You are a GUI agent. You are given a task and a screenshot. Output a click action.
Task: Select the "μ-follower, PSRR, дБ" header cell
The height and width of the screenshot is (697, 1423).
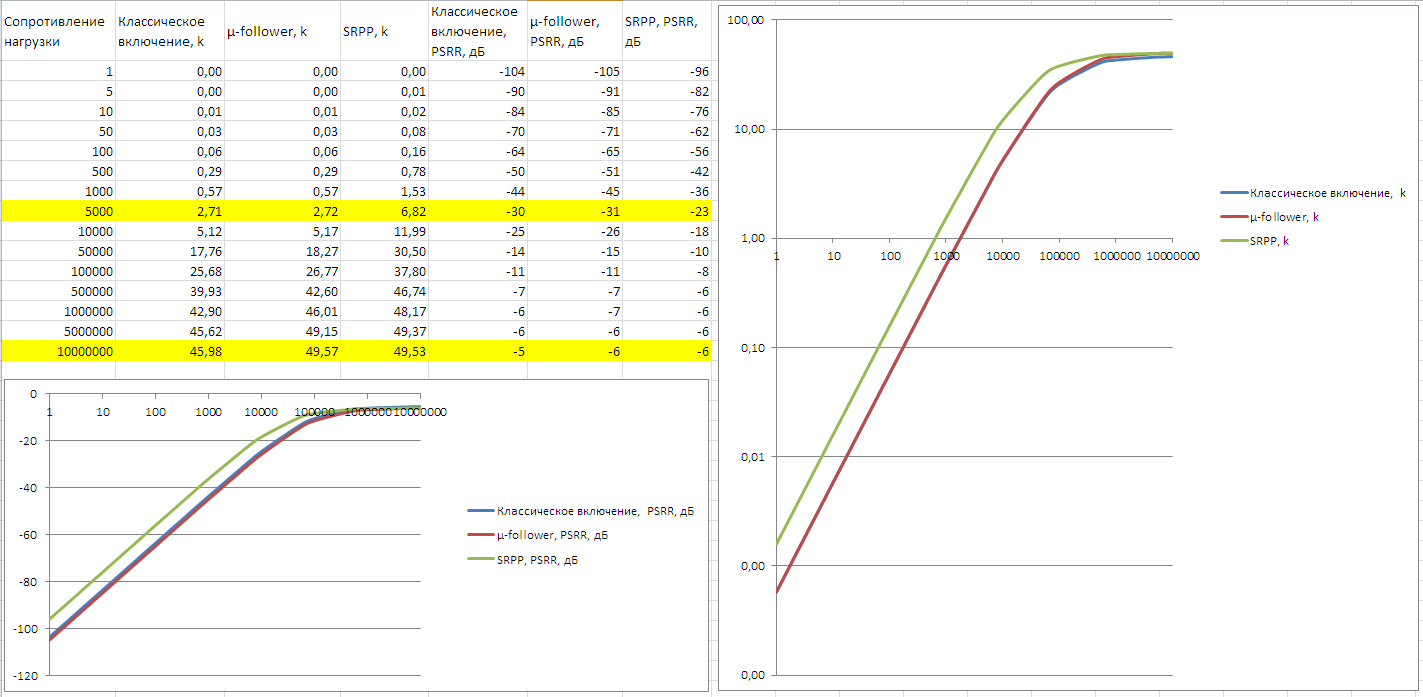click(574, 31)
